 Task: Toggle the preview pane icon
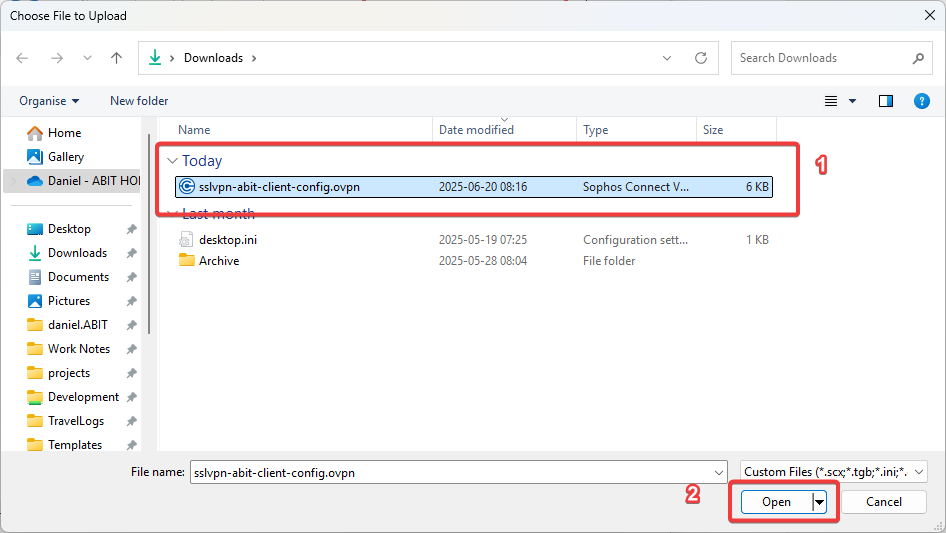(x=886, y=101)
